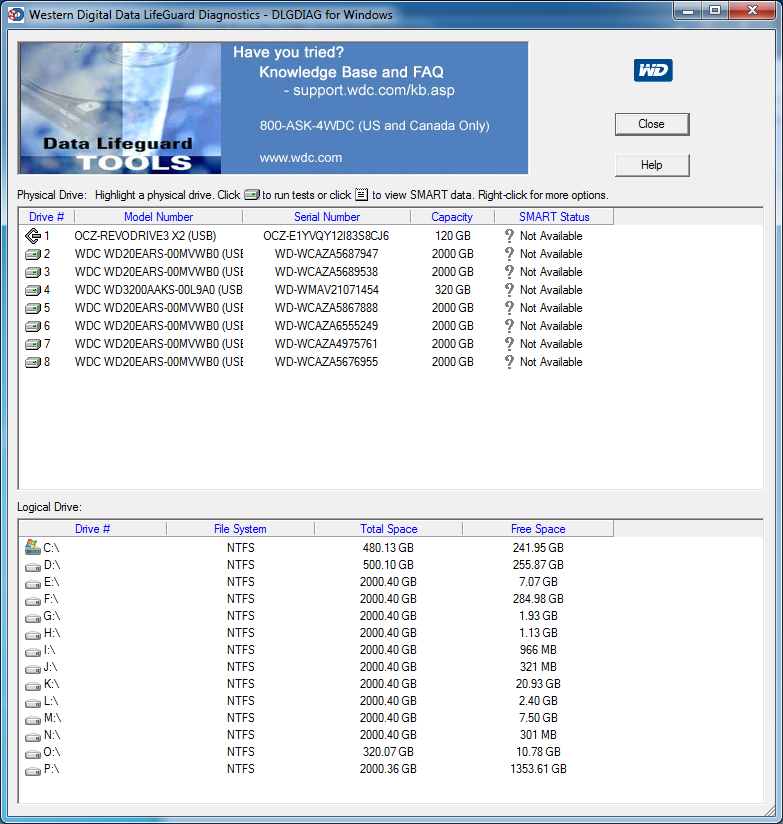Screen dimensions: 783x824
Task: Click the L:\ logical drive icon
Action: (33, 703)
